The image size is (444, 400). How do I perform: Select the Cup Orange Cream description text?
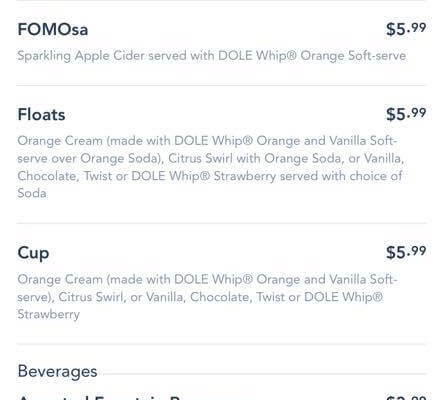coord(207,297)
